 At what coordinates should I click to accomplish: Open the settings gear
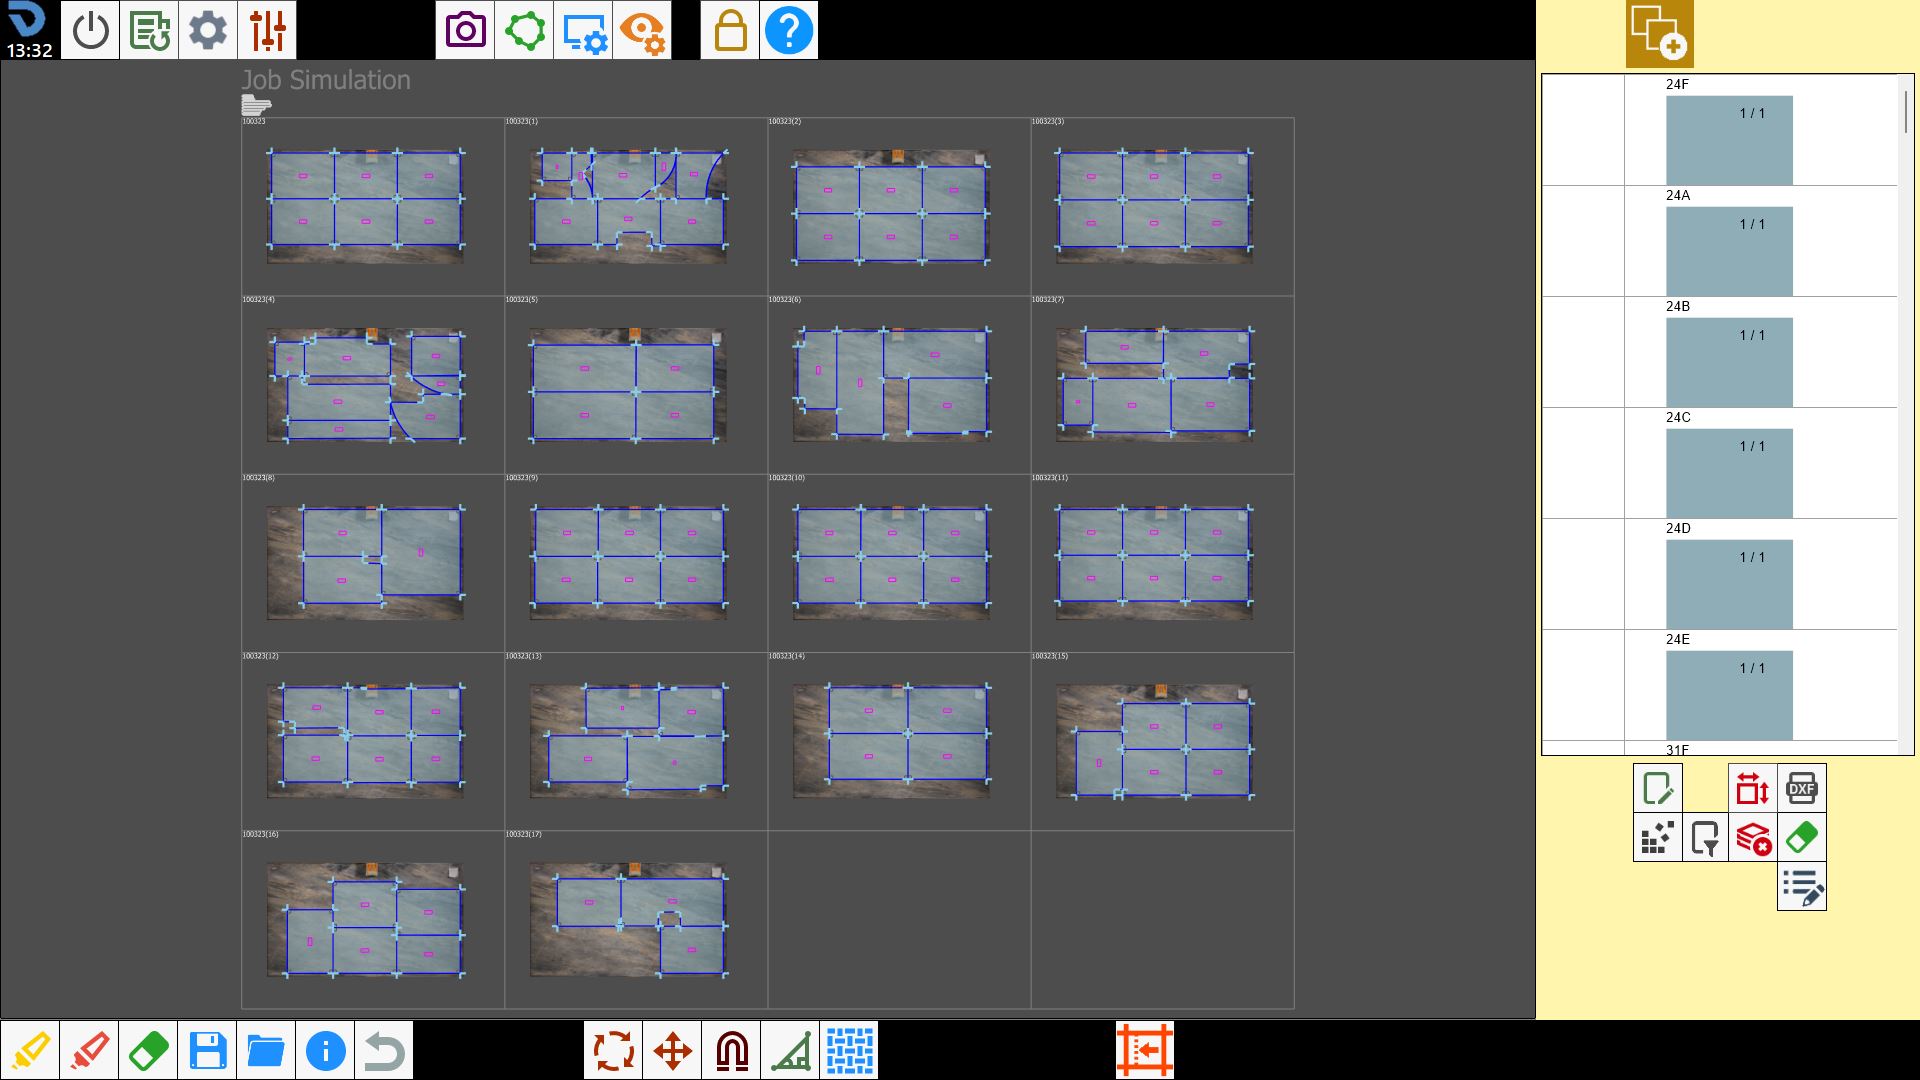coord(208,30)
